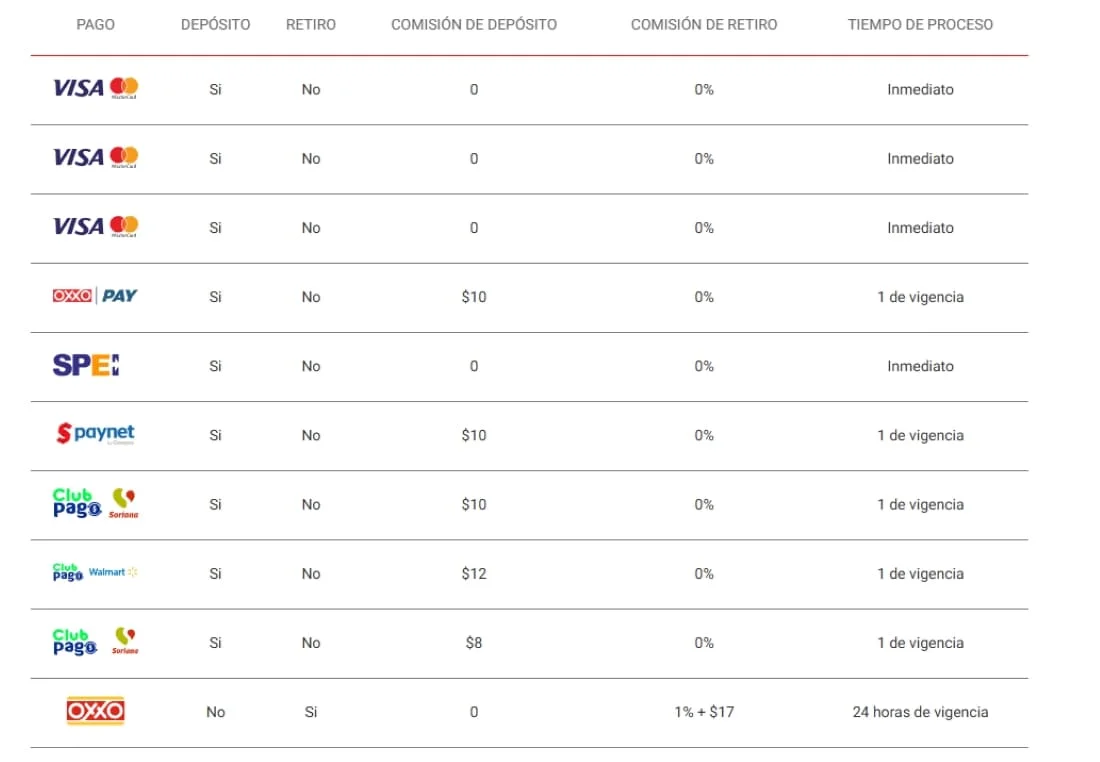Select the $12 deposit fee for Walmart
The height and width of the screenshot is (762, 1100).
point(474,573)
